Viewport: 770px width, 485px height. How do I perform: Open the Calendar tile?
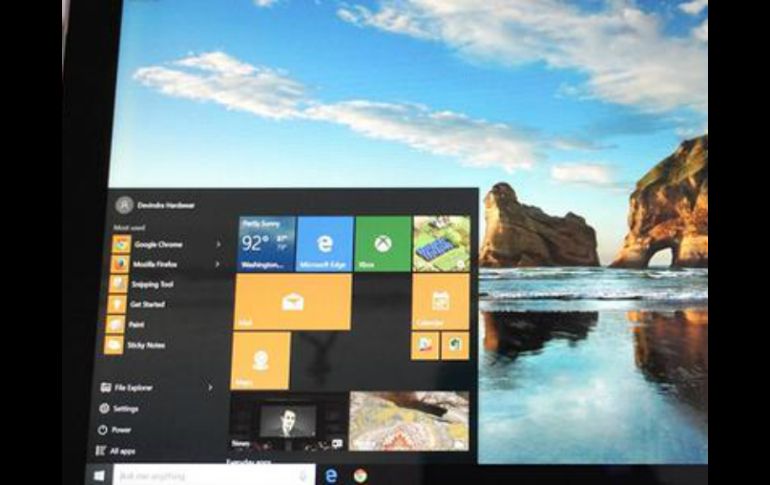tap(440, 302)
